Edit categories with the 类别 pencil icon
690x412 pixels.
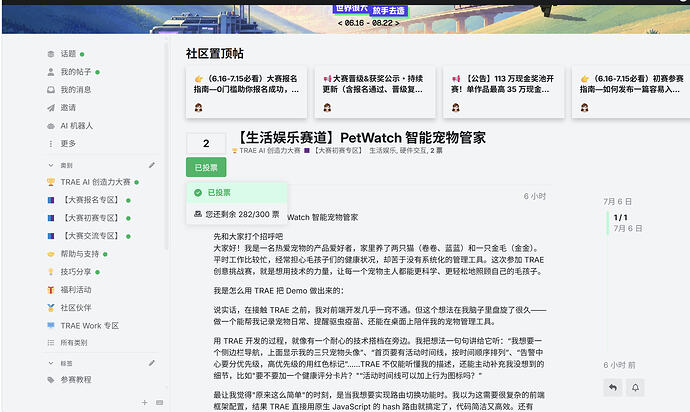coord(152,165)
